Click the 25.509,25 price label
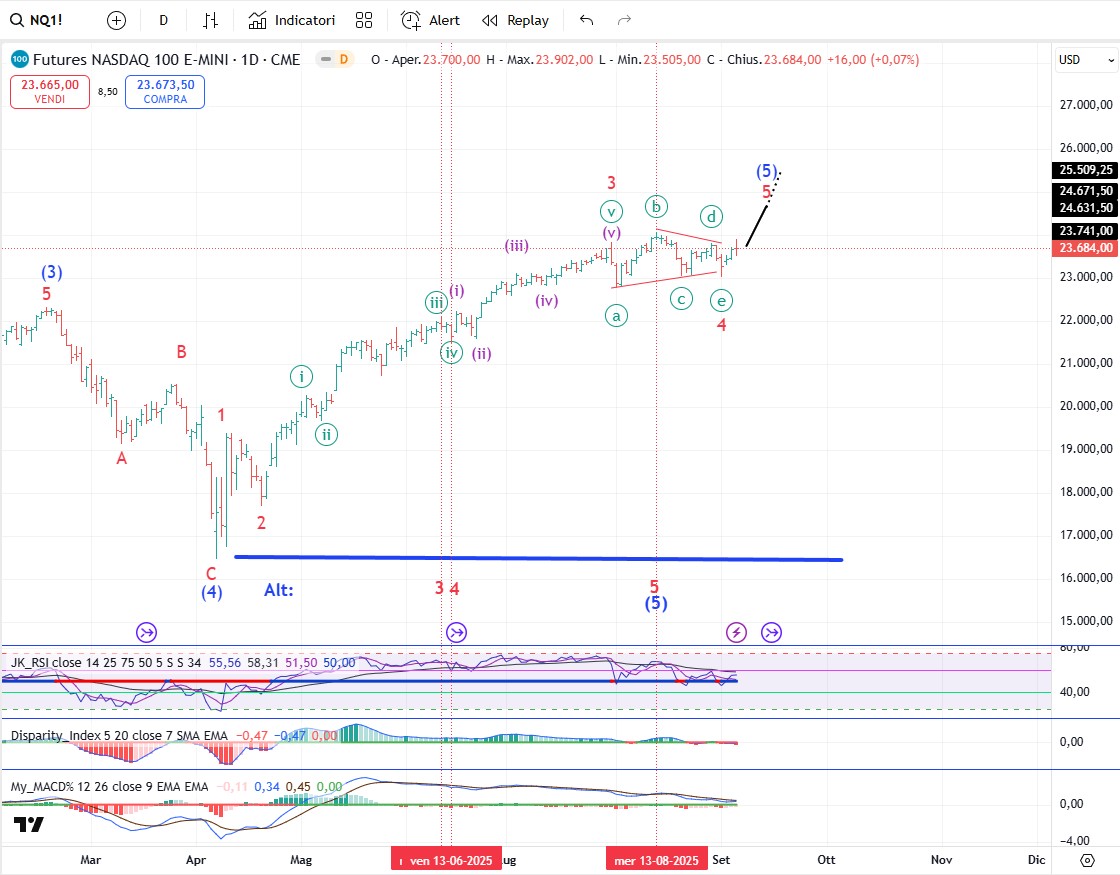Image resolution: width=1120 pixels, height=875 pixels. (x=1086, y=170)
